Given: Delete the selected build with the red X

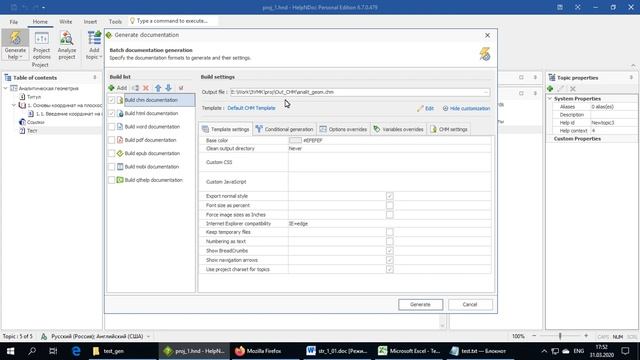Looking at the screenshot, I should (x=146, y=88).
